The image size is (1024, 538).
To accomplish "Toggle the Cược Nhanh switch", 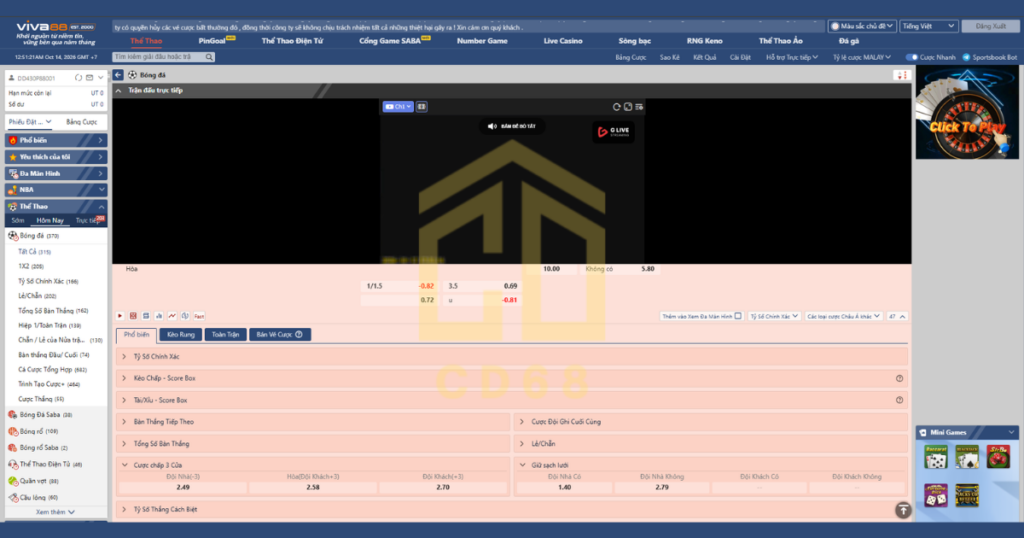I will click(912, 57).
